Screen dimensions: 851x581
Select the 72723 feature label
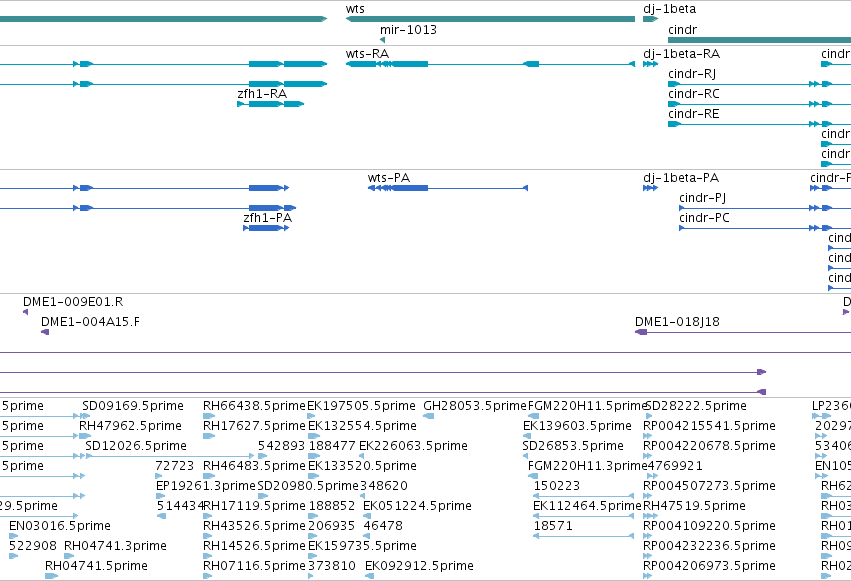click(x=174, y=466)
